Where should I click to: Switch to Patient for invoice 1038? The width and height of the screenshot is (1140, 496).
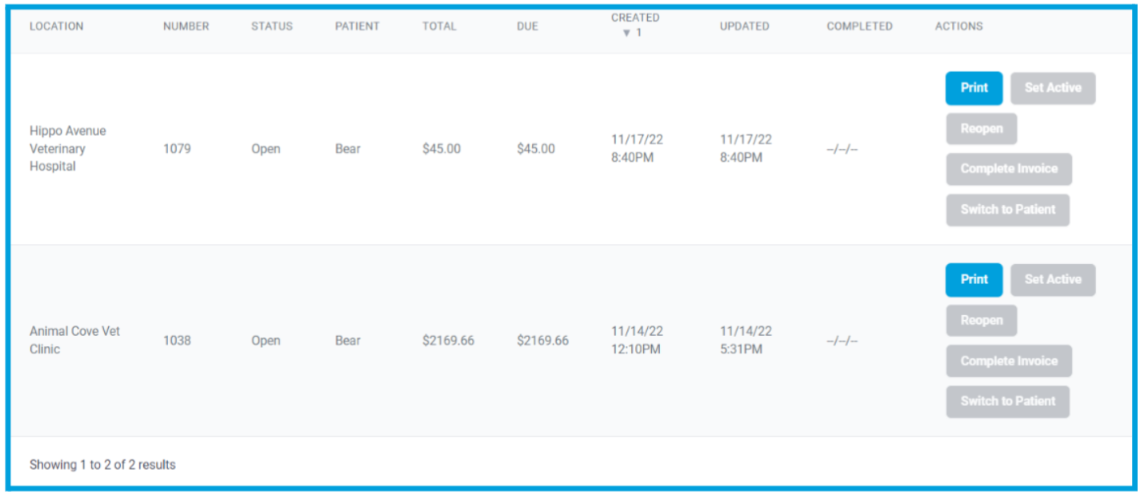[1007, 402]
